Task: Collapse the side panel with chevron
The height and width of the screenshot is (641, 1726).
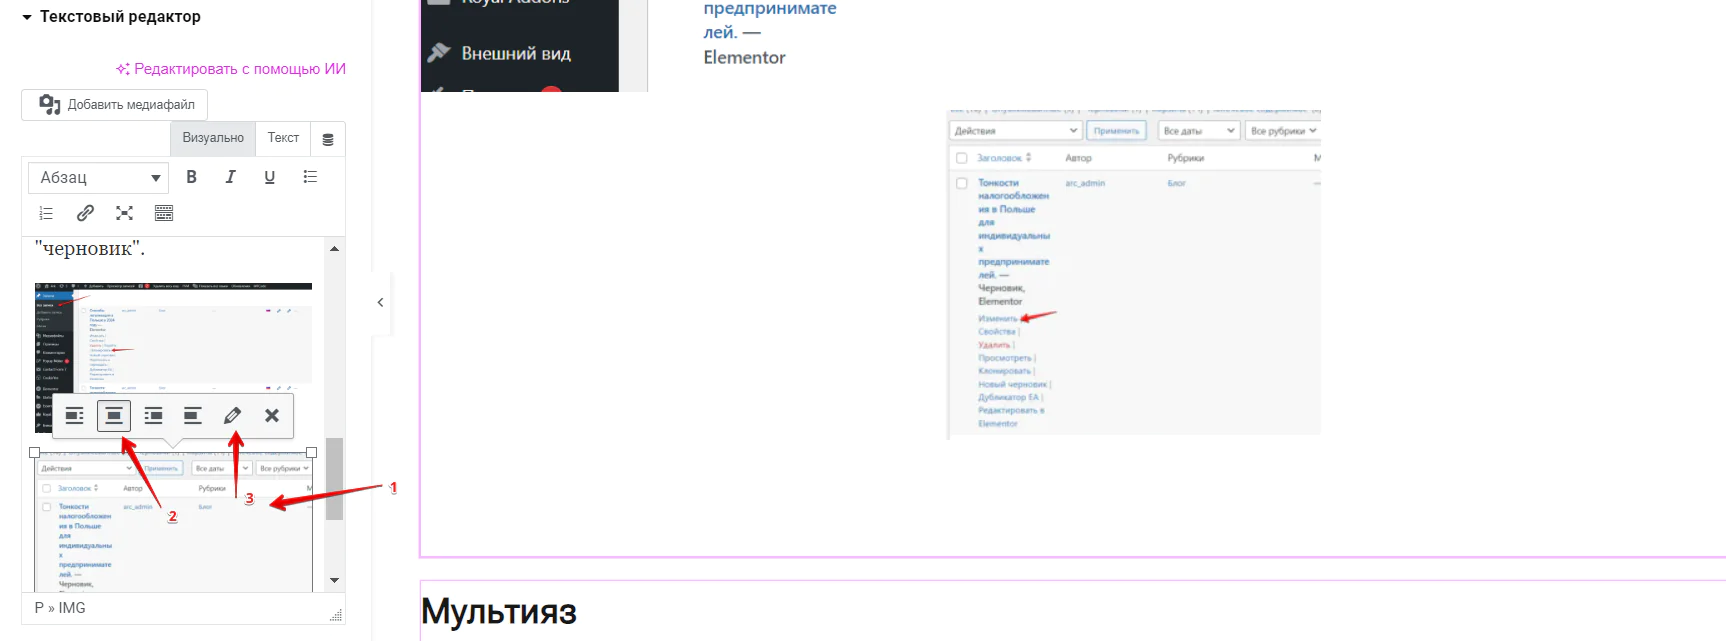Action: (x=380, y=302)
